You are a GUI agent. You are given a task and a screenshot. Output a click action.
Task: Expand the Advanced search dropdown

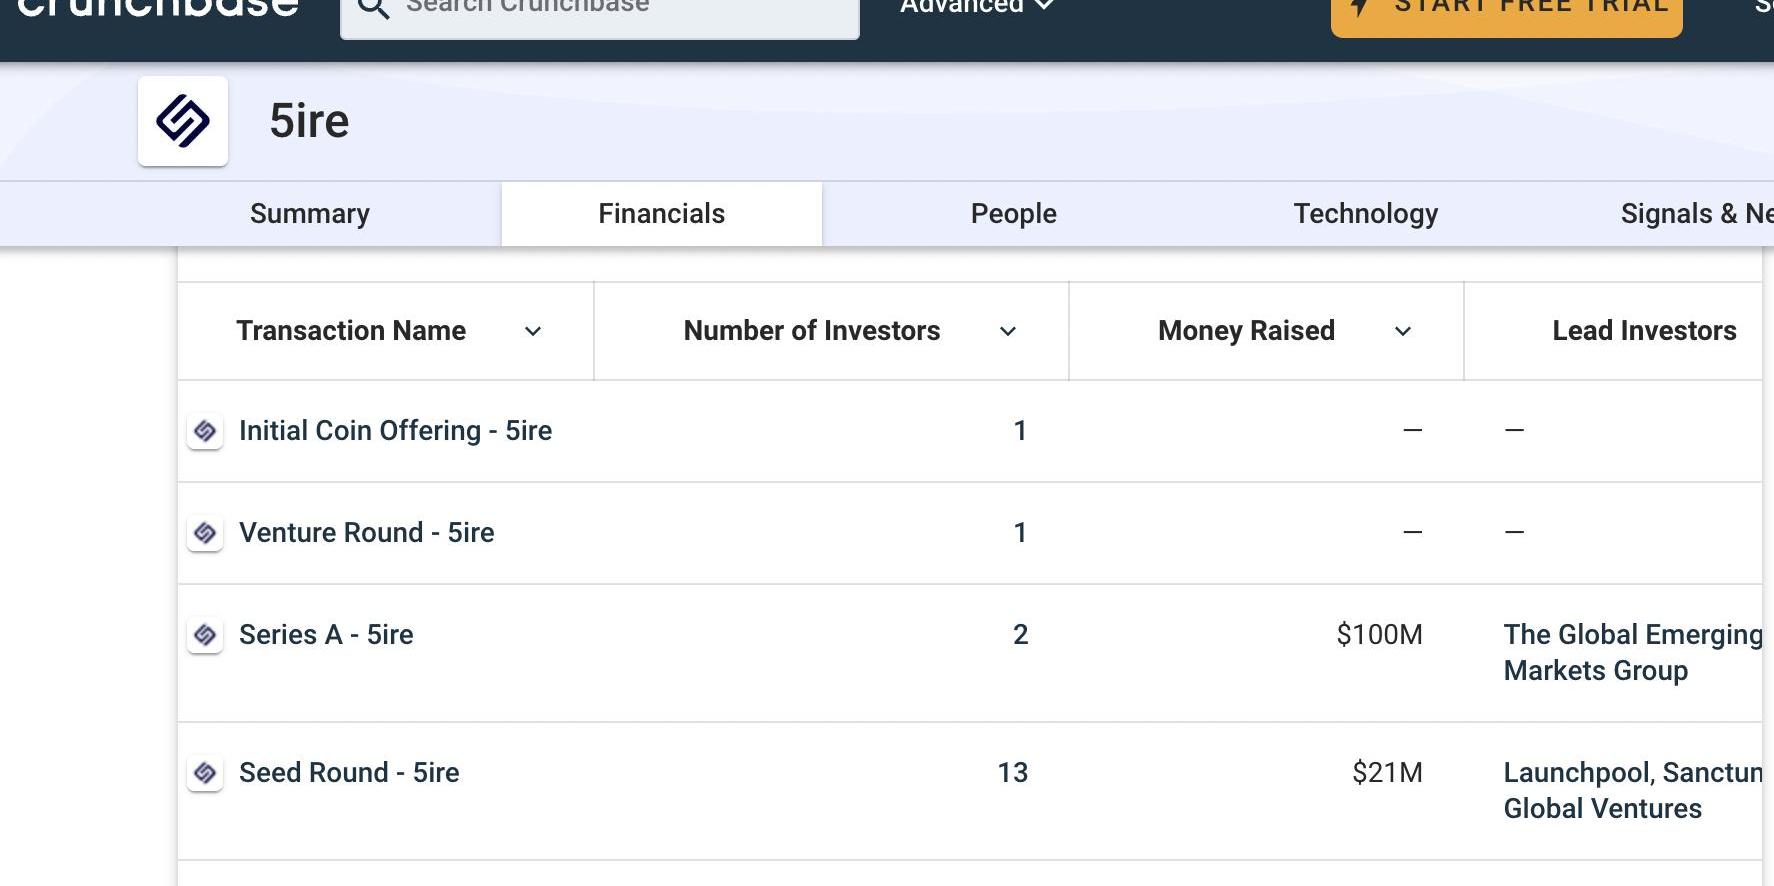[x=977, y=7]
